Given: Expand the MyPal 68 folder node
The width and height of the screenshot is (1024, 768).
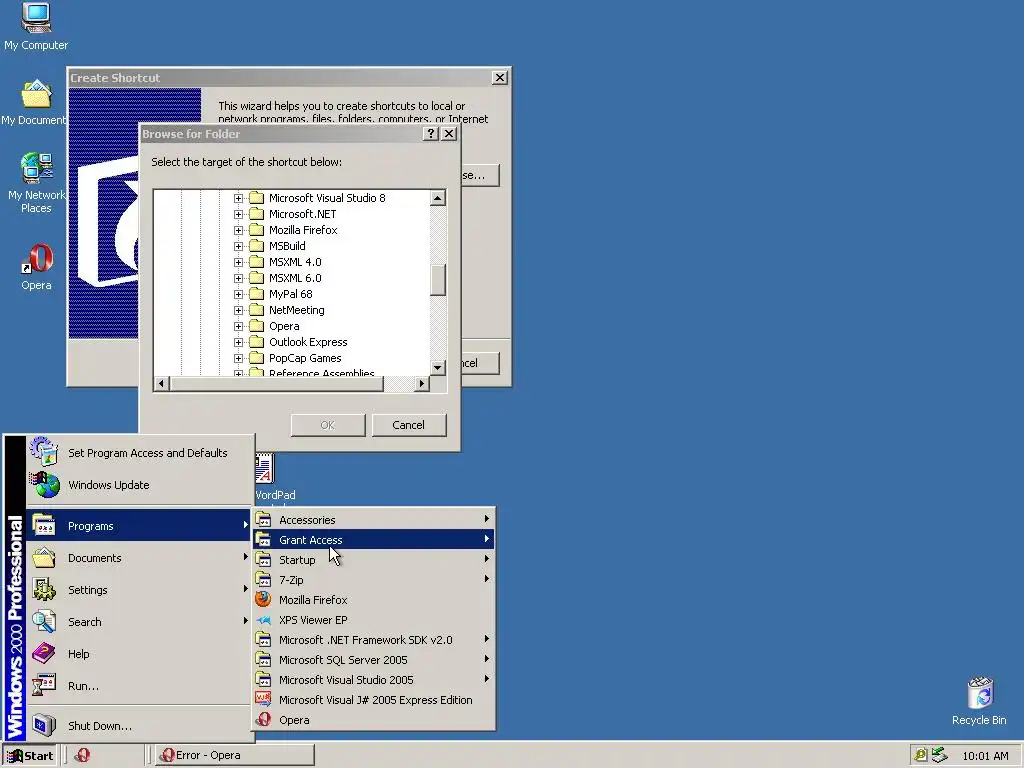Looking at the screenshot, I should pos(238,294).
